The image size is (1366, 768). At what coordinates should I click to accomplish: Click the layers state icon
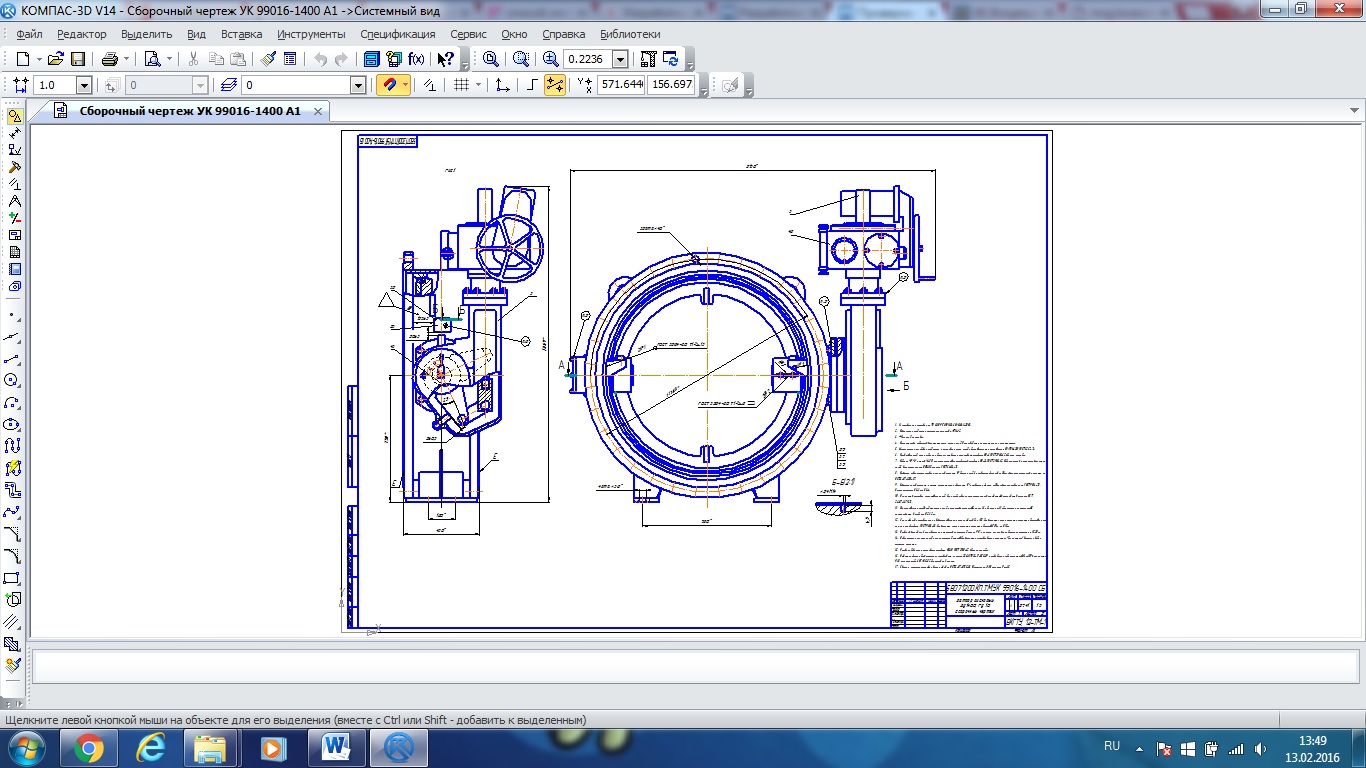click(229, 86)
